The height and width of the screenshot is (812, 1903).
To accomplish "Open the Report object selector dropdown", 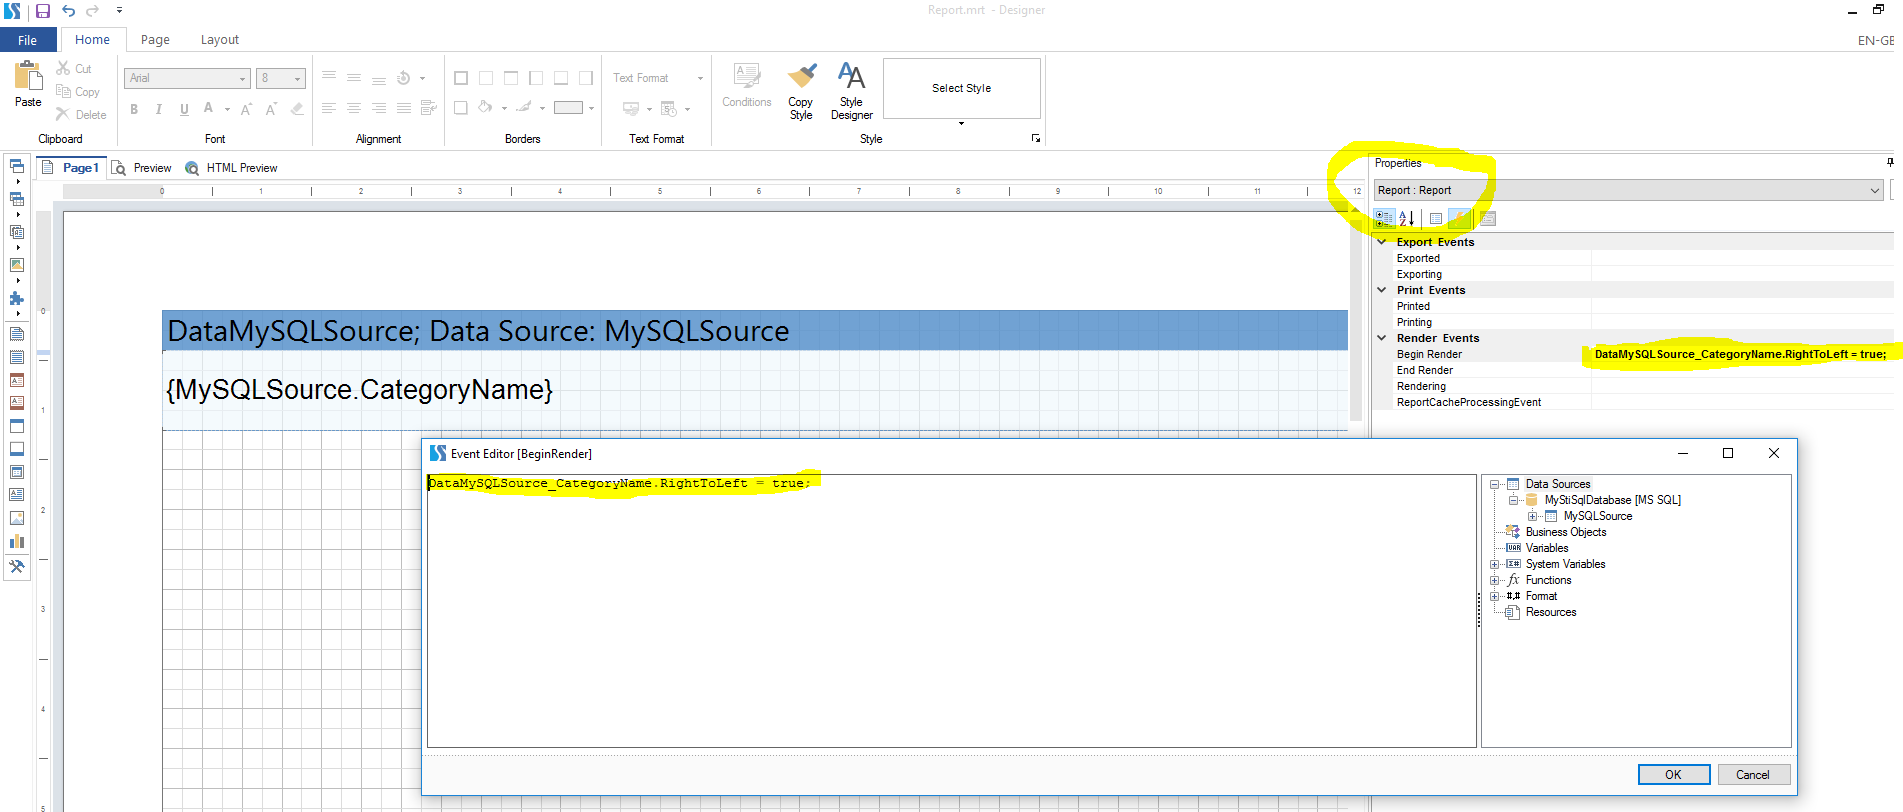I will pyautogui.click(x=1874, y=191).
